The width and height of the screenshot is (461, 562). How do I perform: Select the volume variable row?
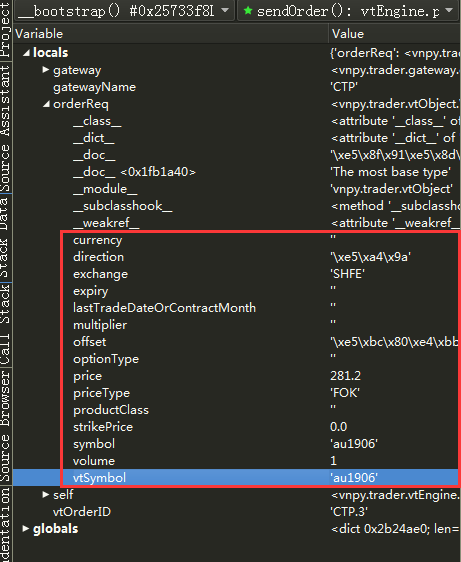(x=237, y=461)
